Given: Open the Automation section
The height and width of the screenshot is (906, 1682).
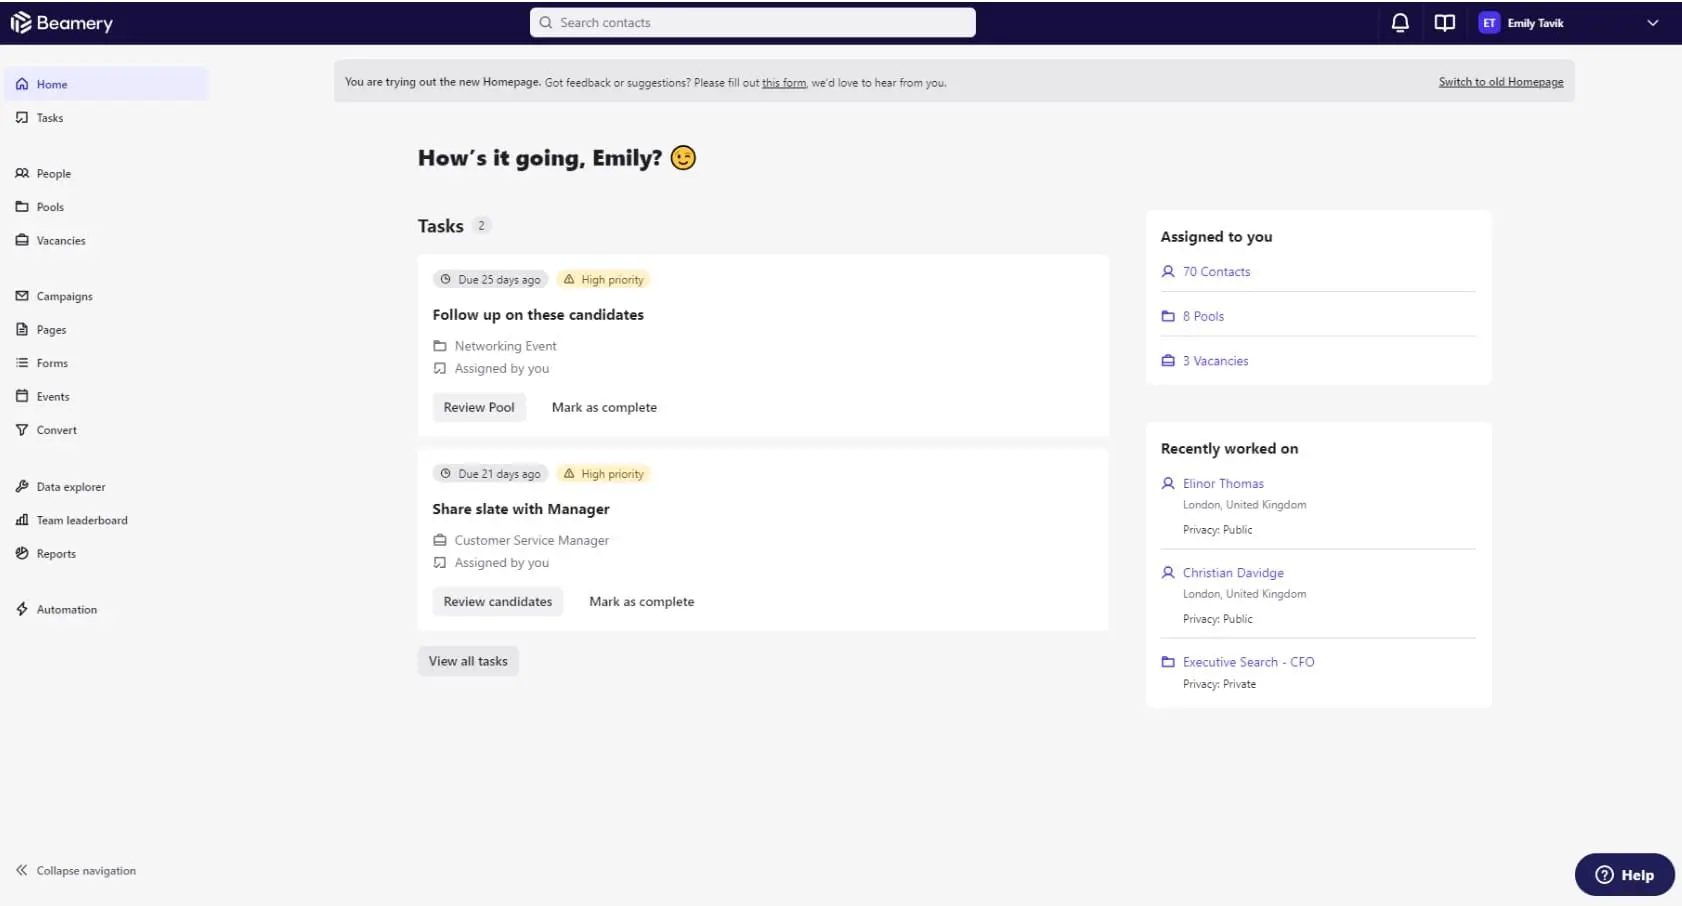Looking at the screenshot, I should [66, 609].
